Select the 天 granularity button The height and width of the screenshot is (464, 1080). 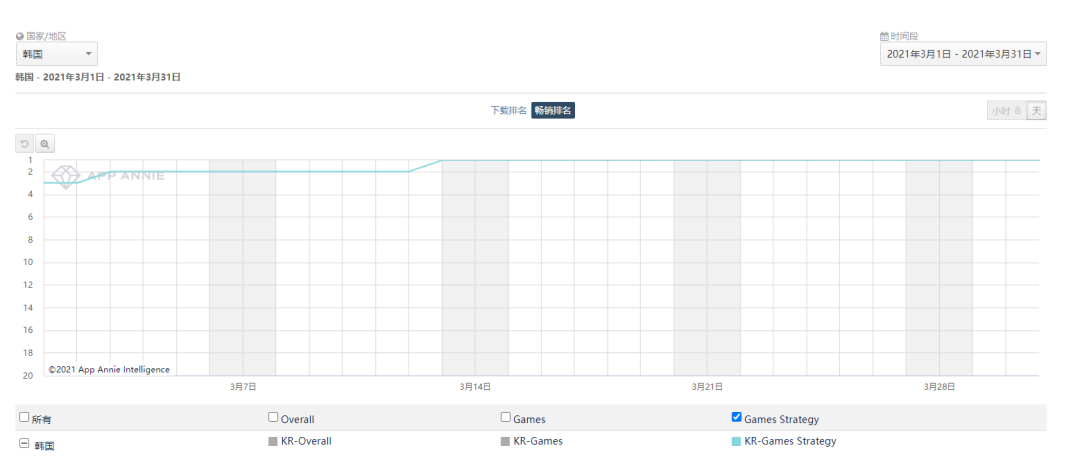(x=1037, y=111)
